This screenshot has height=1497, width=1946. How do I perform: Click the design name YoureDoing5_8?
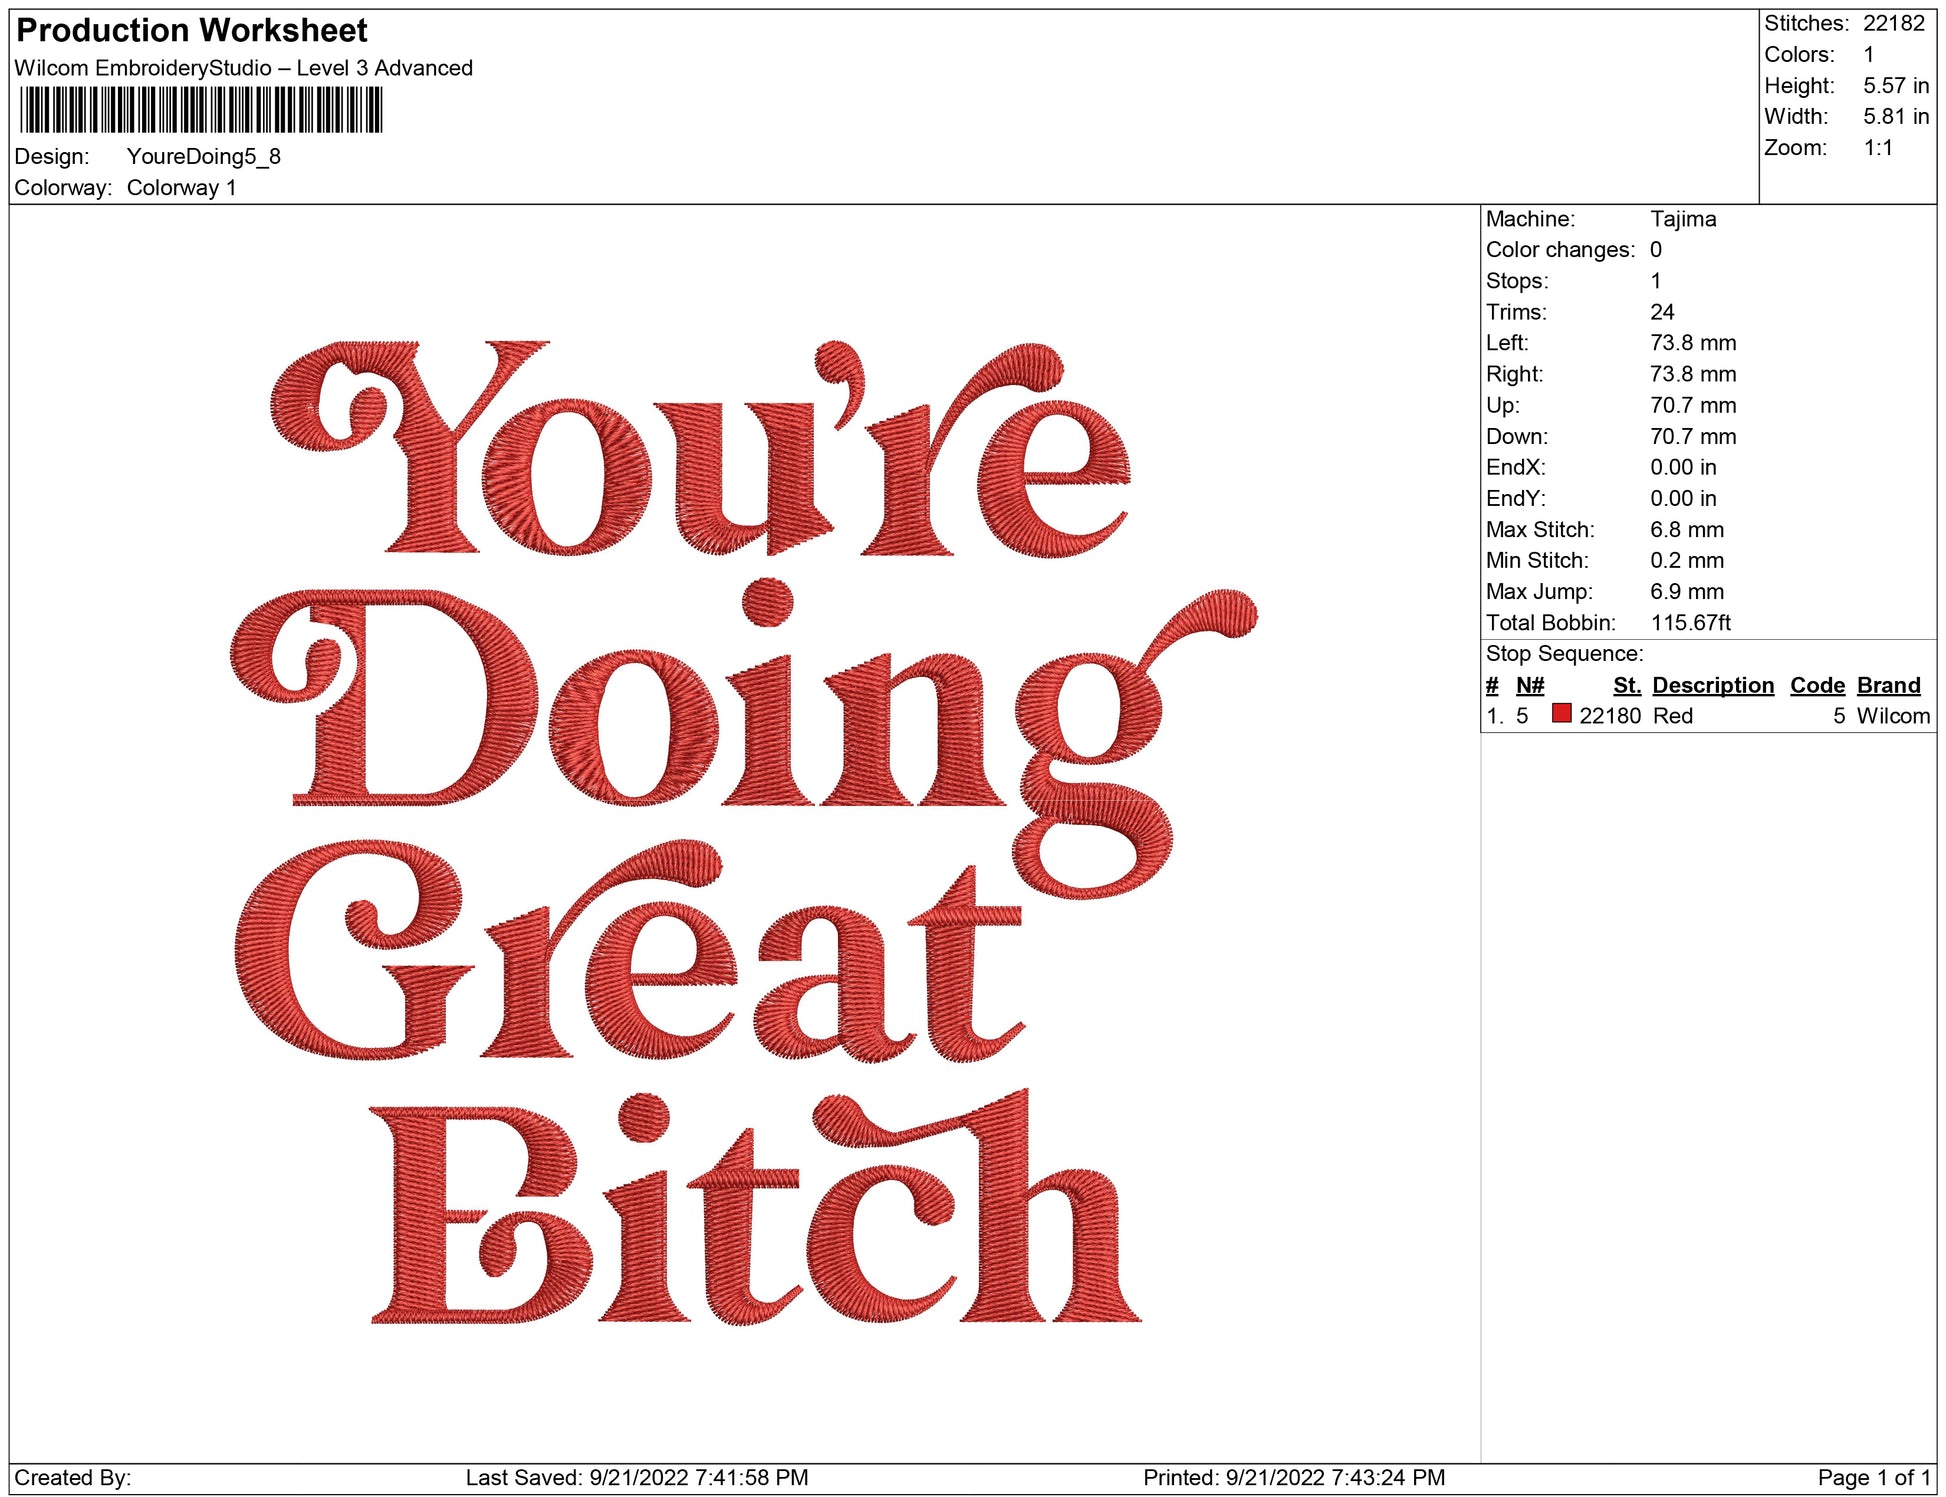(x=203, y=156)
